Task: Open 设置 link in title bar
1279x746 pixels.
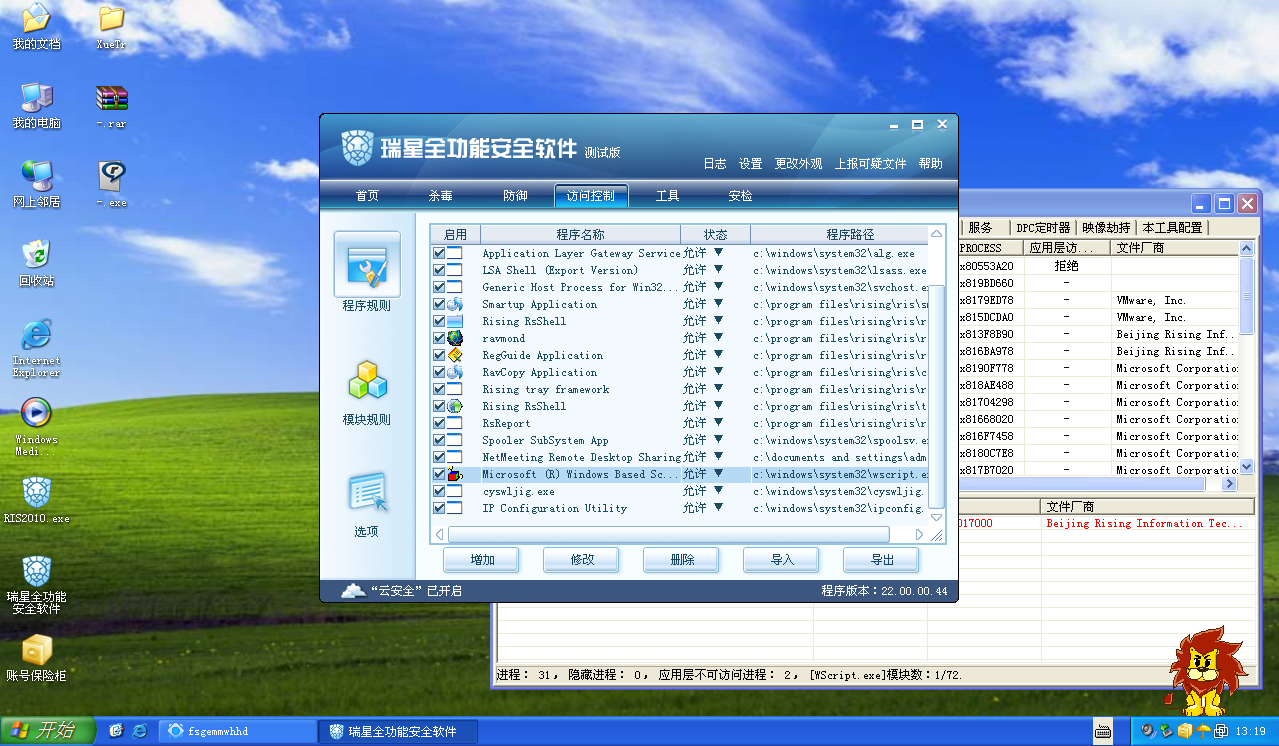Action: [x=750, y=164]
